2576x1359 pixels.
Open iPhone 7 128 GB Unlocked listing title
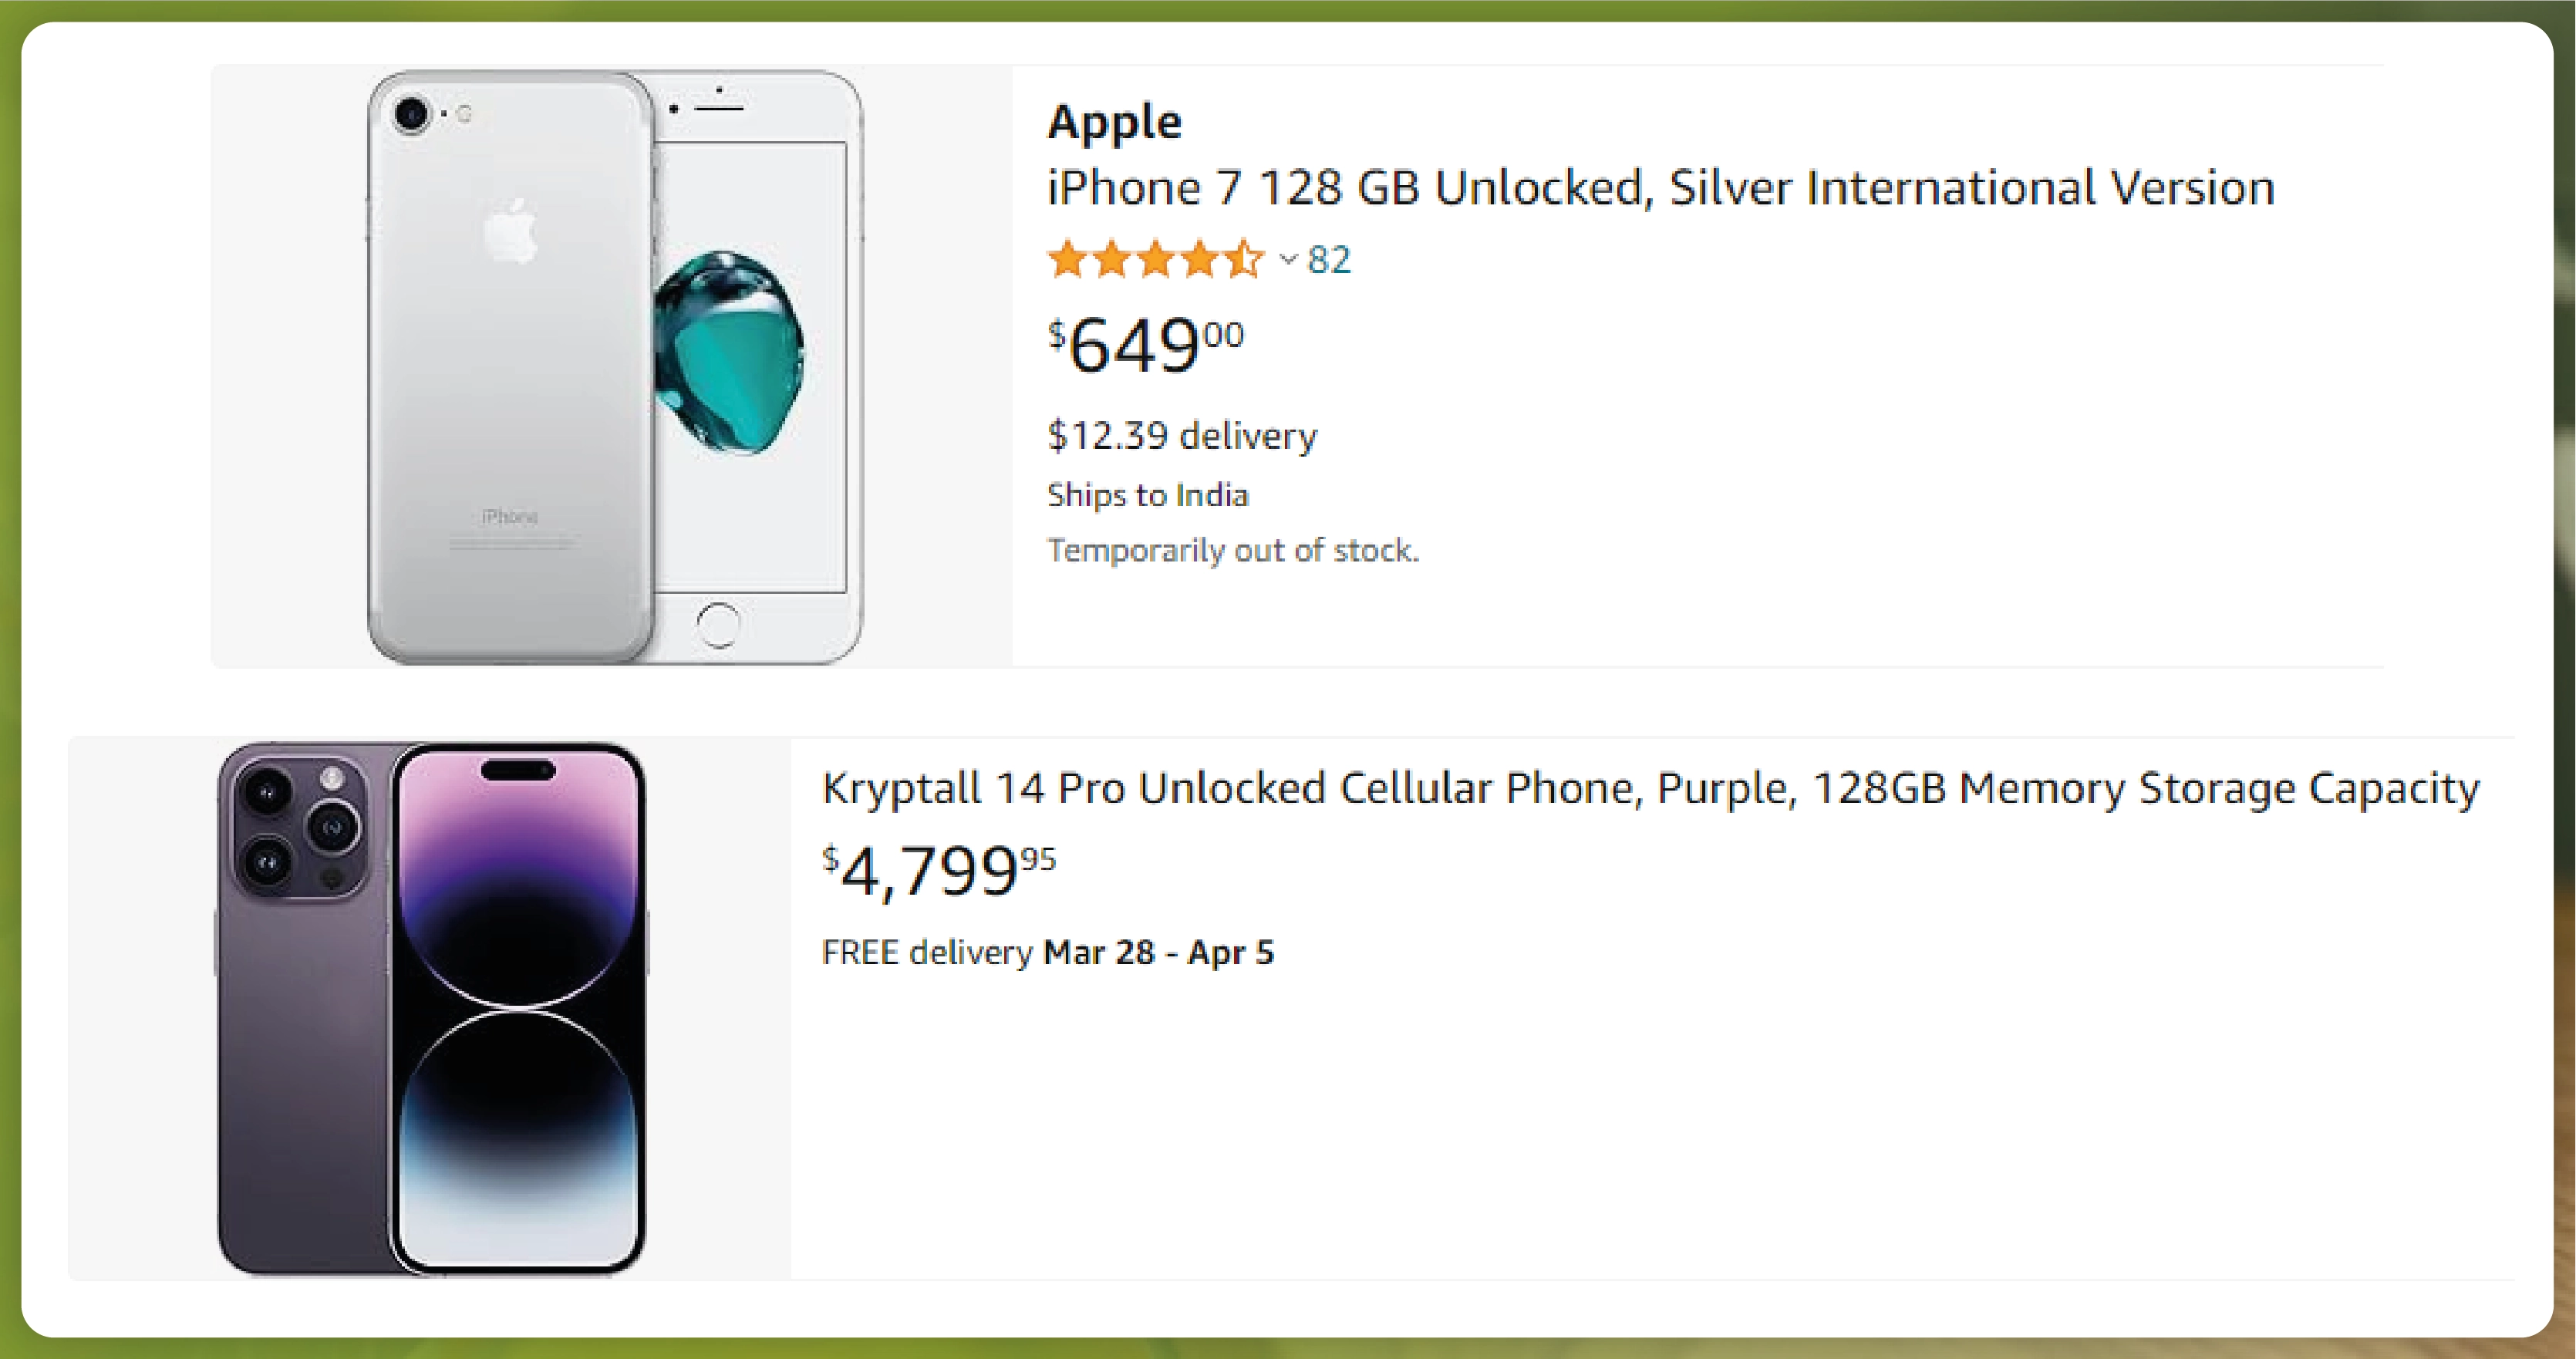click(1660, 188)
